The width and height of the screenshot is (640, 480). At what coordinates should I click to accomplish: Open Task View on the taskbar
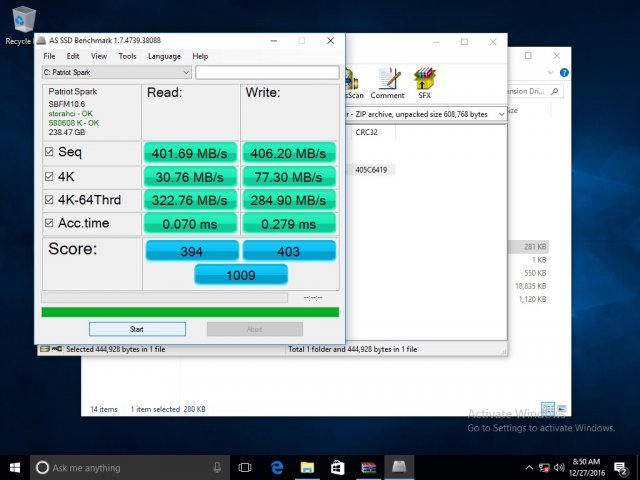[245, 467]
